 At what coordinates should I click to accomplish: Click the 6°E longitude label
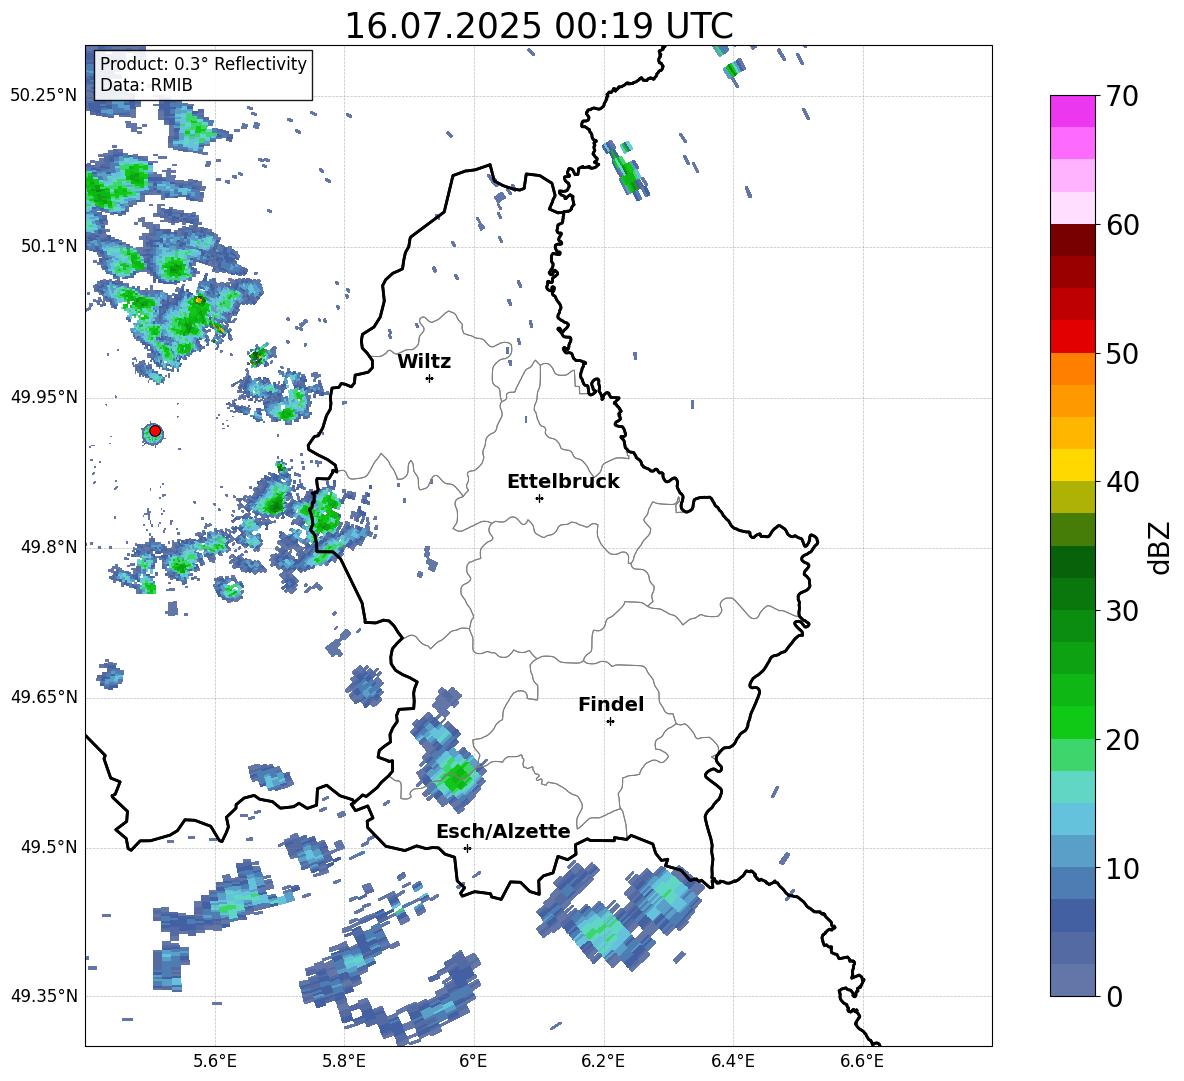coord(473,1061)
